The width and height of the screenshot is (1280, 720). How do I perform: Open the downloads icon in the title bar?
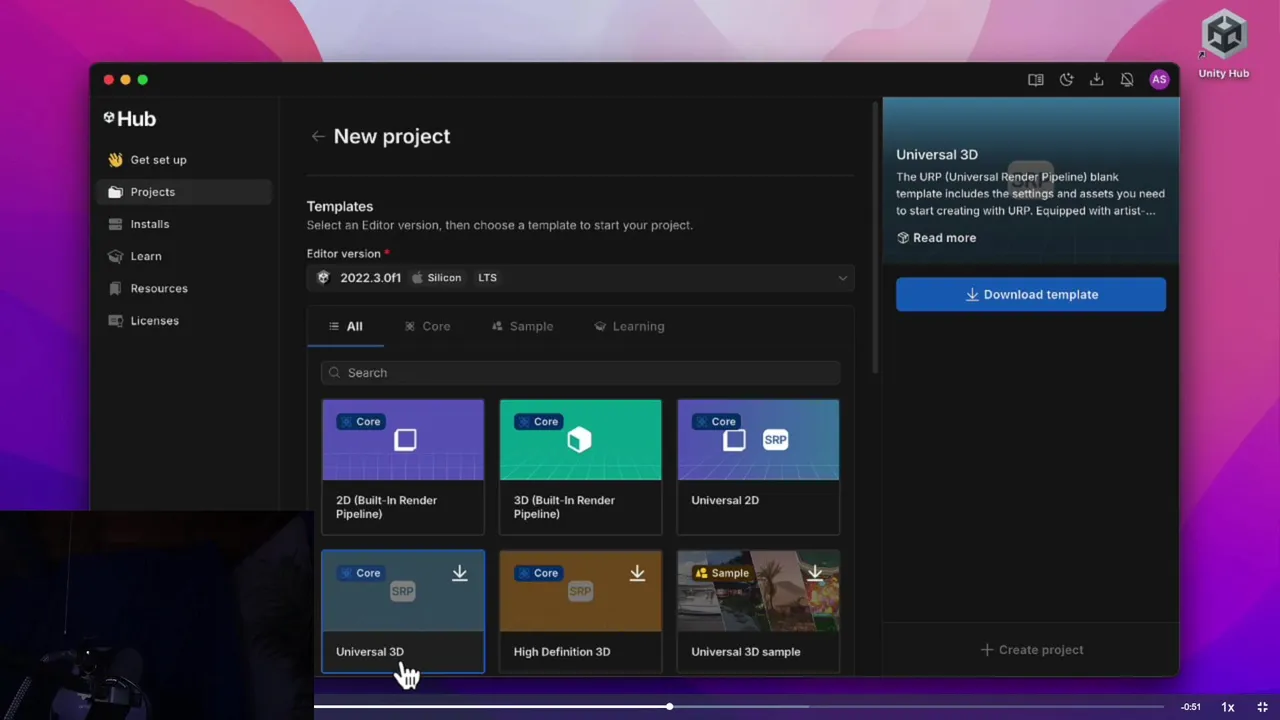pos(1097,80)
